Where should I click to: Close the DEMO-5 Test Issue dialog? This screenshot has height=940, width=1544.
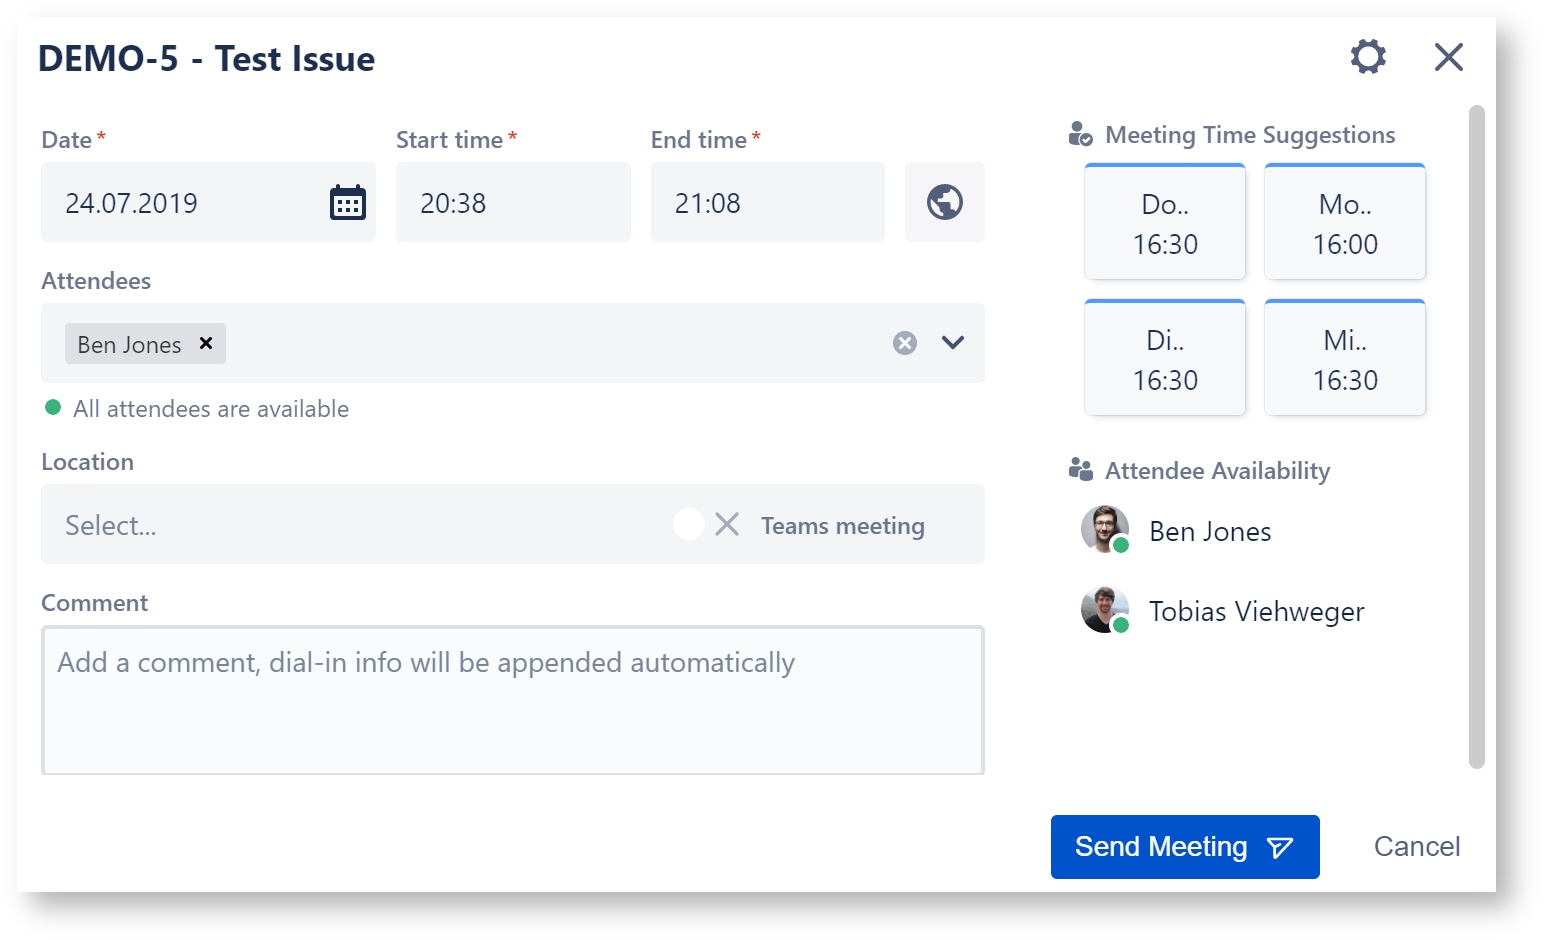coord(1448,57)
